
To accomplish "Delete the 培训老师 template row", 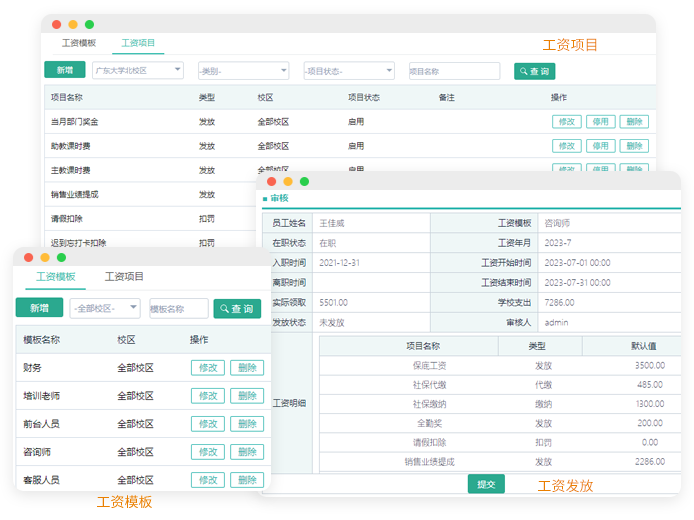I will [246, 396].
